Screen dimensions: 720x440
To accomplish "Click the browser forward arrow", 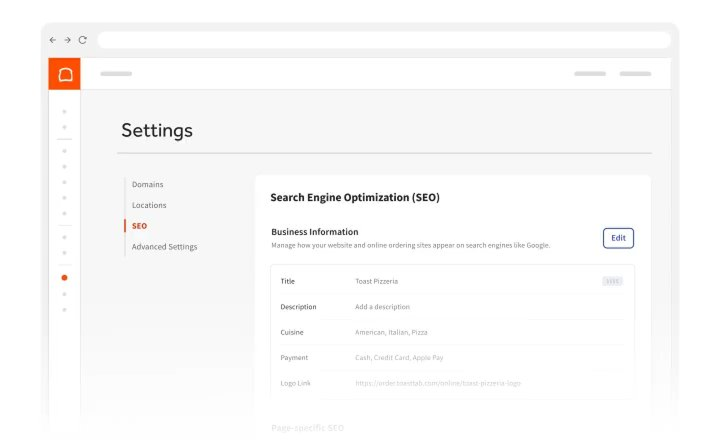I will click(x=68, y=40).
